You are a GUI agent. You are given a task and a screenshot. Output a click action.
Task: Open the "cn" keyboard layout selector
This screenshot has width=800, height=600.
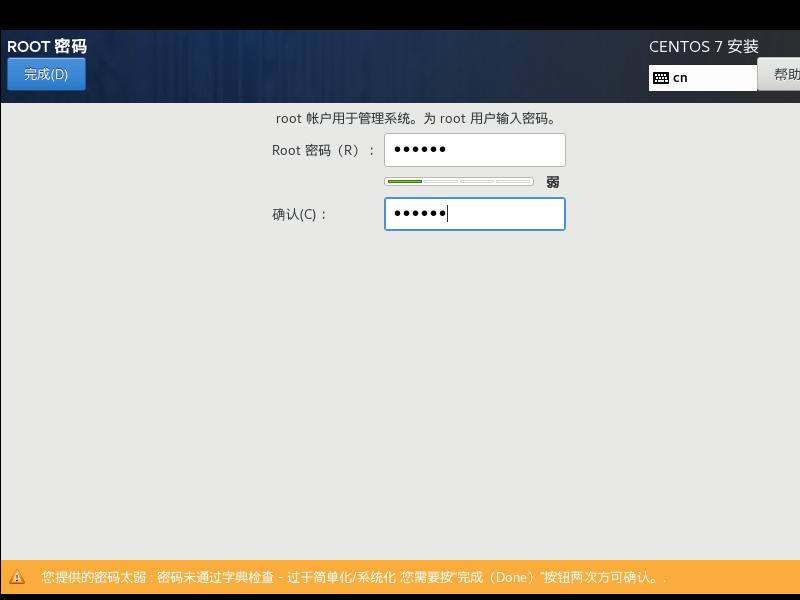(703, 77)
